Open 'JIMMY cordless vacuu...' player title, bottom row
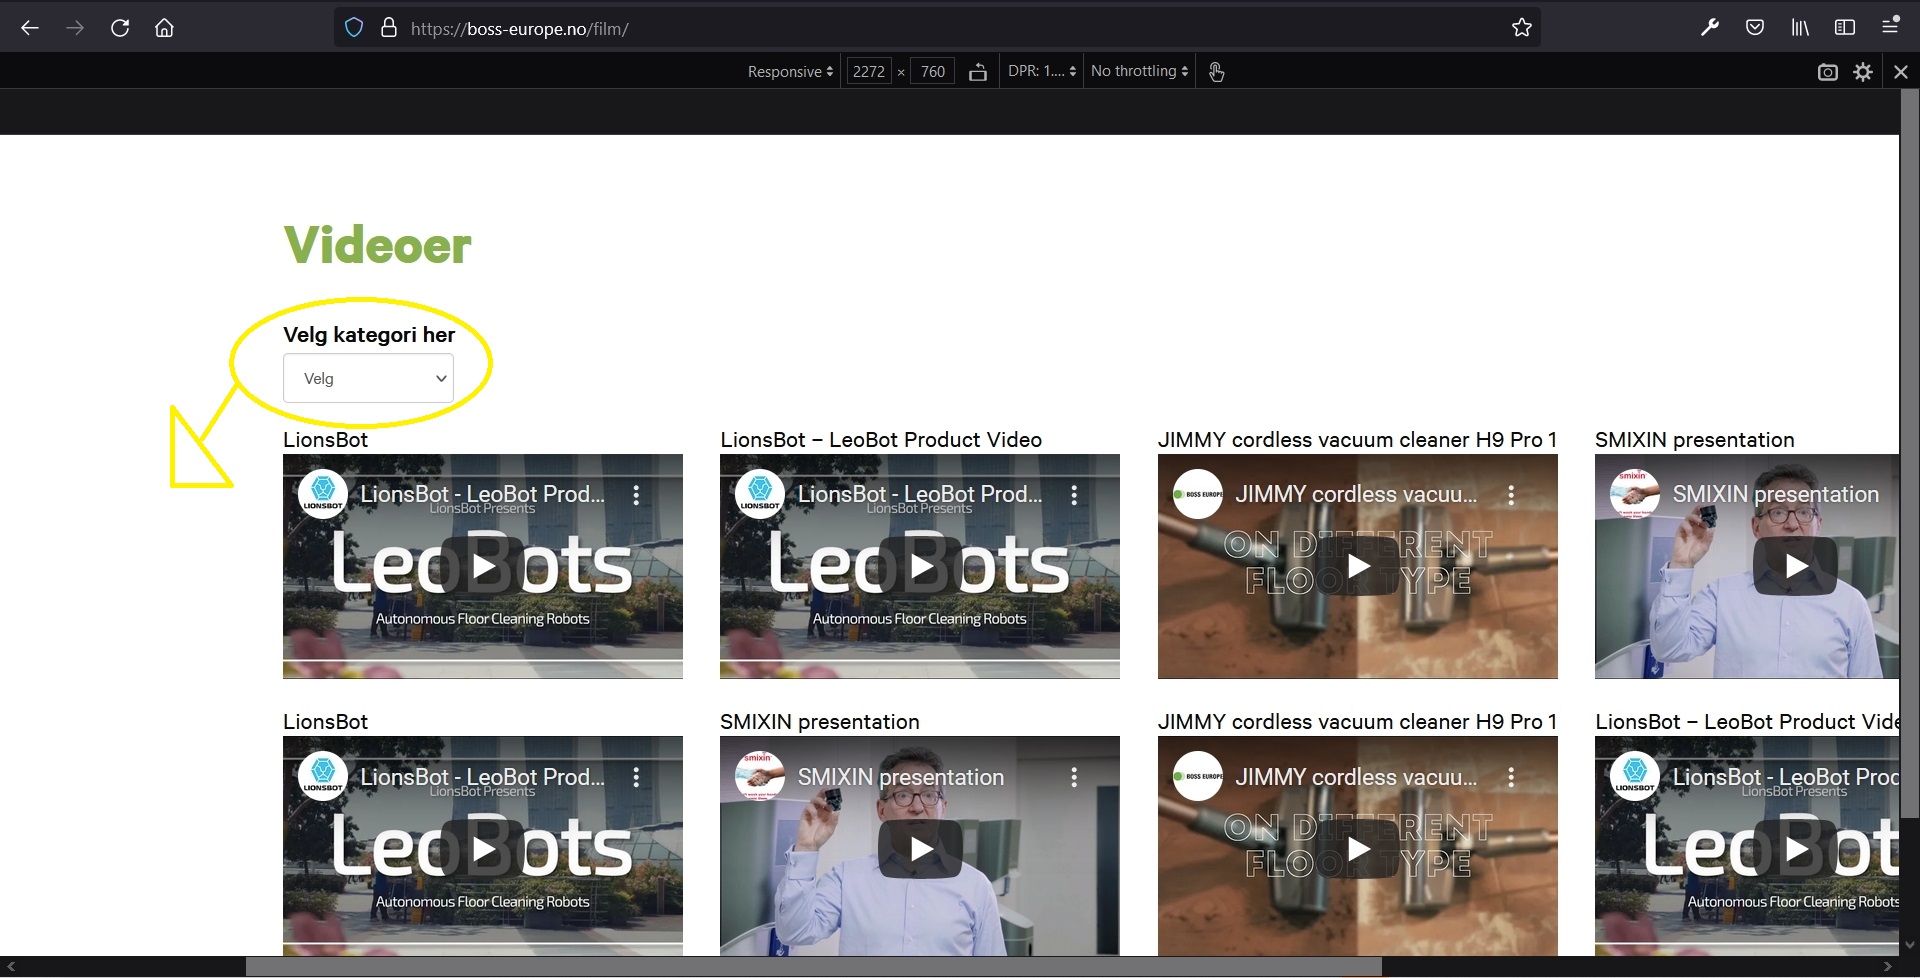This screenshot has width=1920, height=978. 1356,777
